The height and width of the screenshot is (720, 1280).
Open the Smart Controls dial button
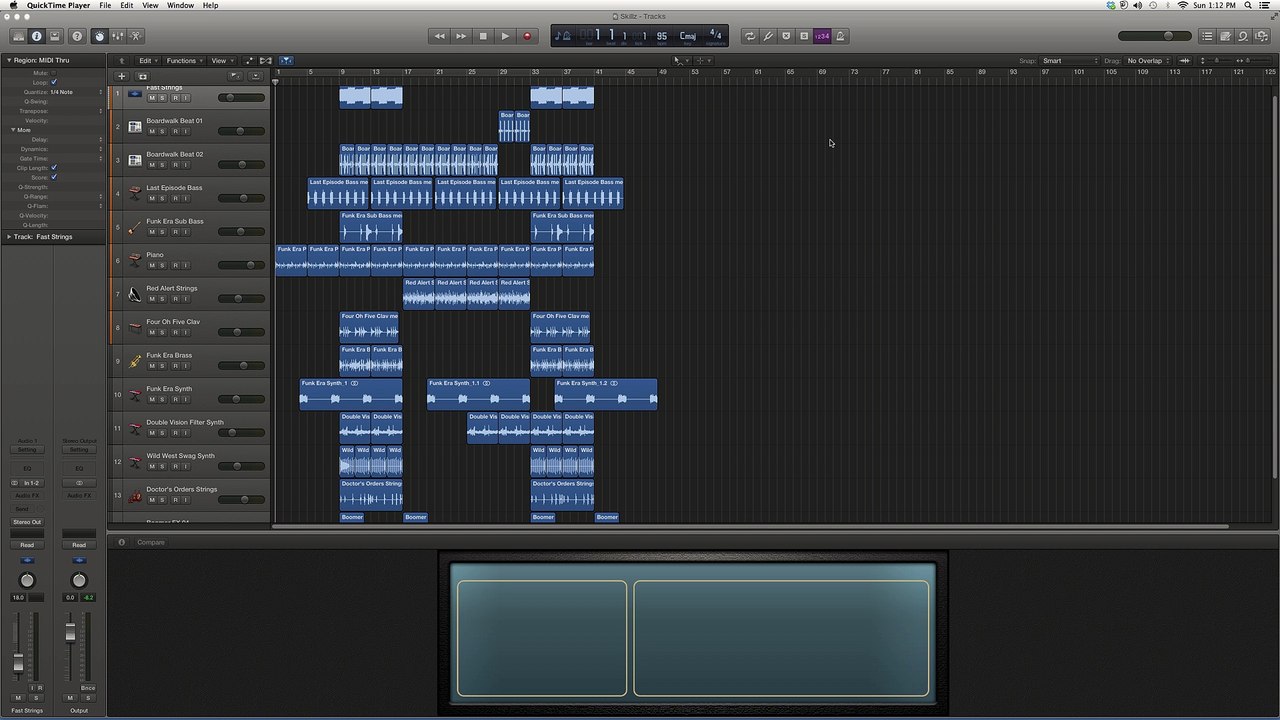click(99, 36)
